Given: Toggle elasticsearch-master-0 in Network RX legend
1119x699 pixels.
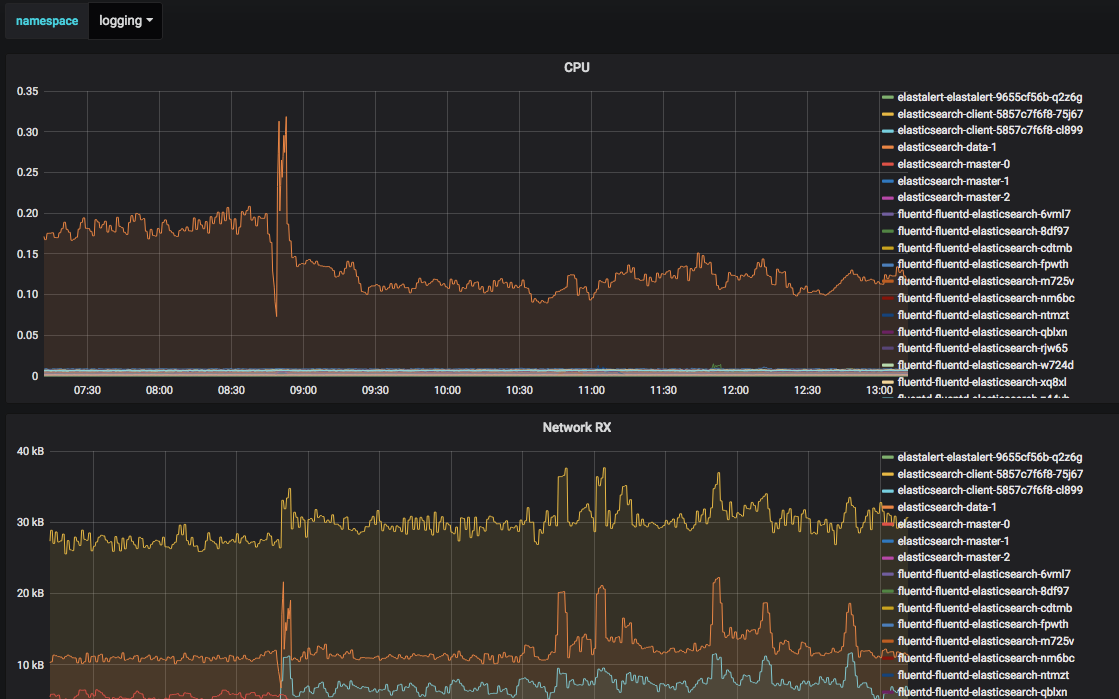Looking at the screenshot, I should pos(953,524).
